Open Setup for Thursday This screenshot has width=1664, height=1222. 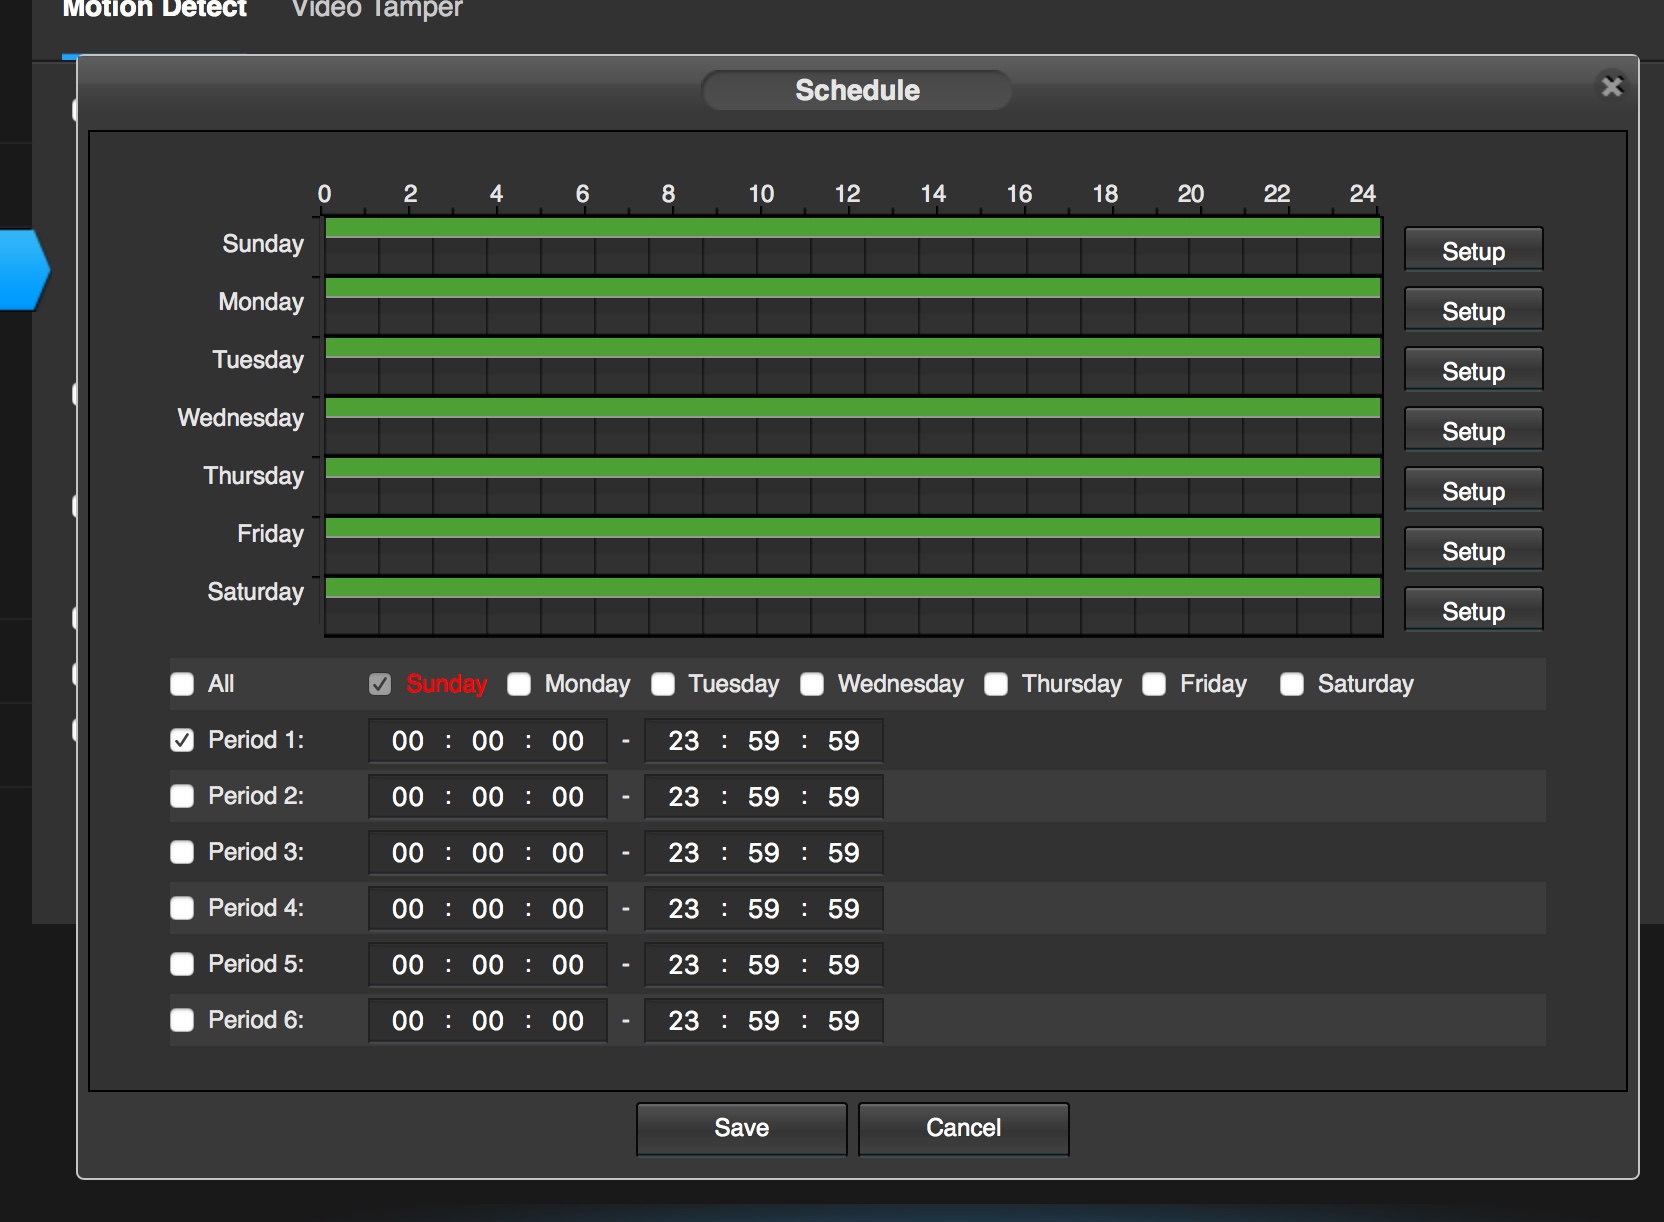tap(1473, 490)
